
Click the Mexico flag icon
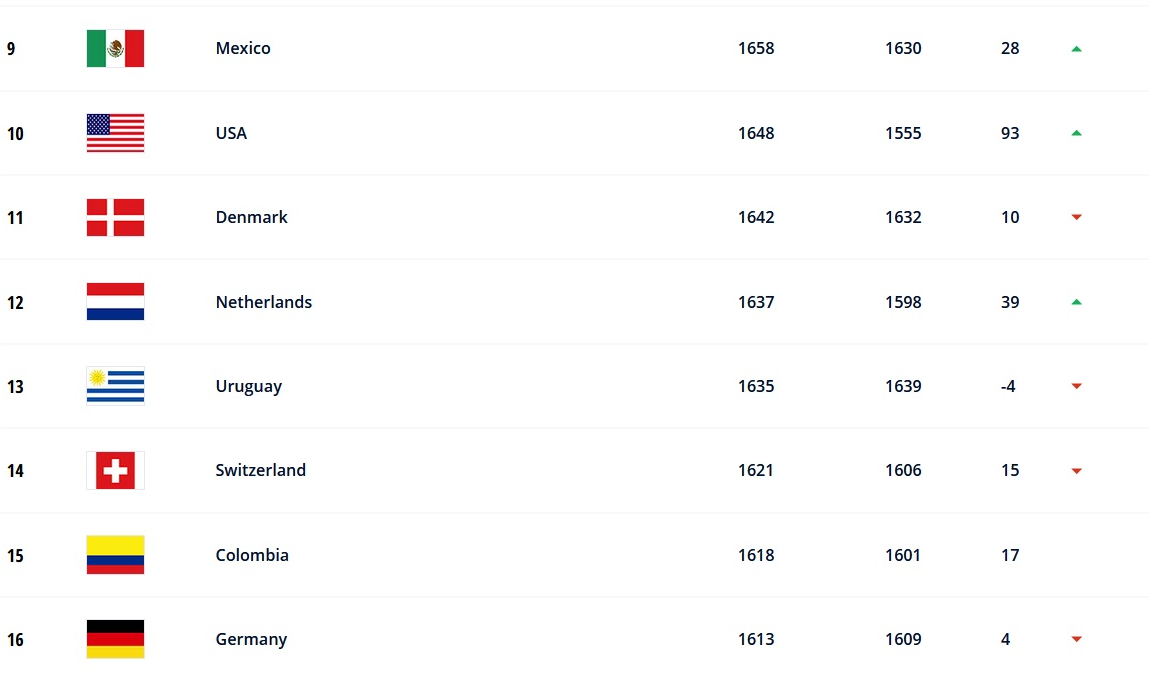(x=115, y=48)
